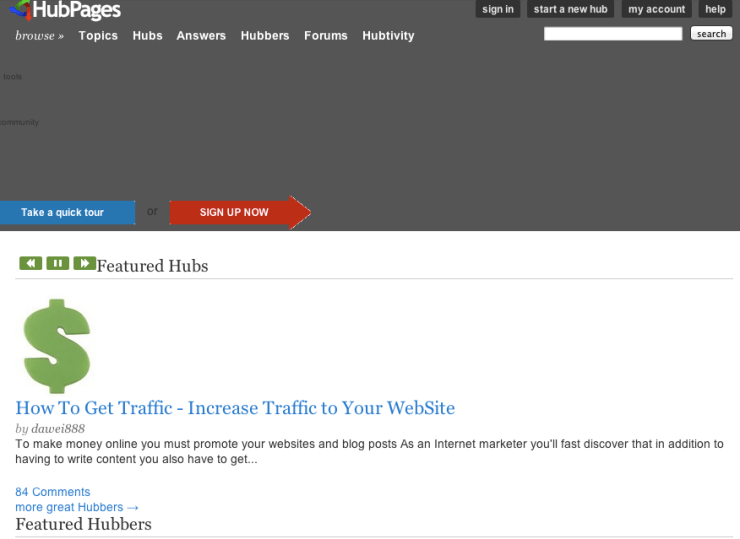Open How To Get Traffic article link

pyautogui.click(x=235, y=408)
